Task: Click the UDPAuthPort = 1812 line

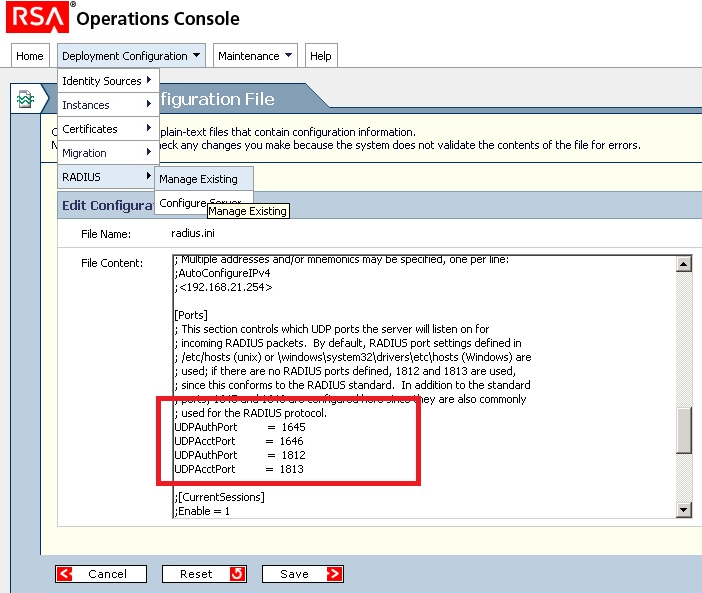Action: coord(240,455)
